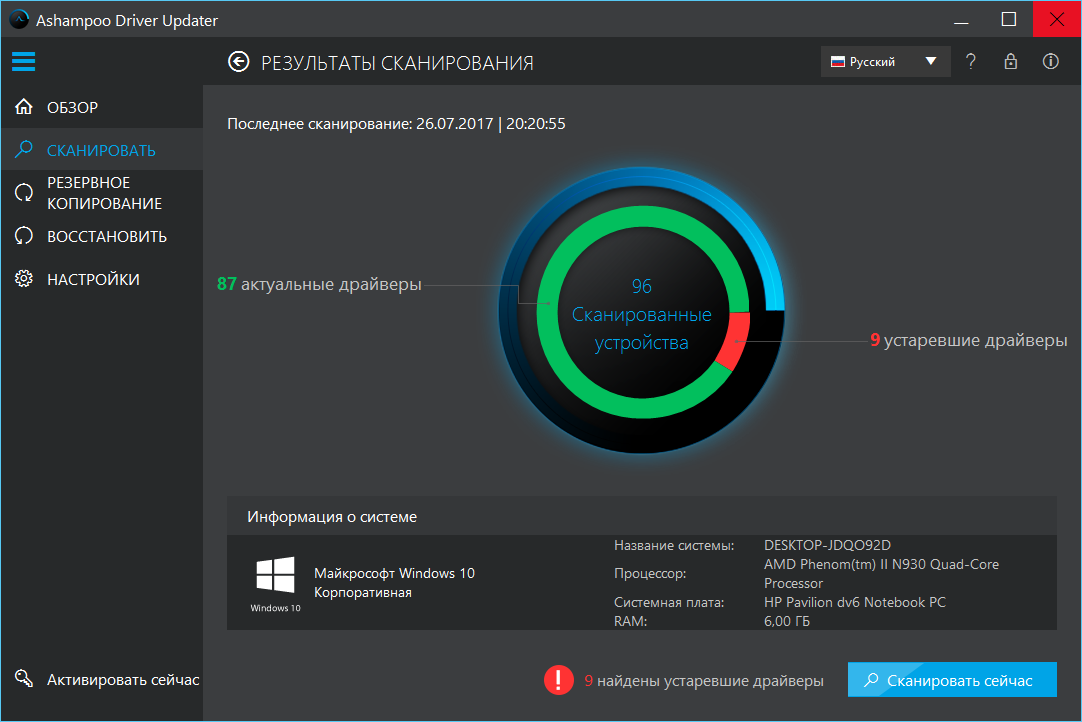Click the Активировать сейчас link
The width and height of the screenshot is (1082, 722).
[123, 680]
